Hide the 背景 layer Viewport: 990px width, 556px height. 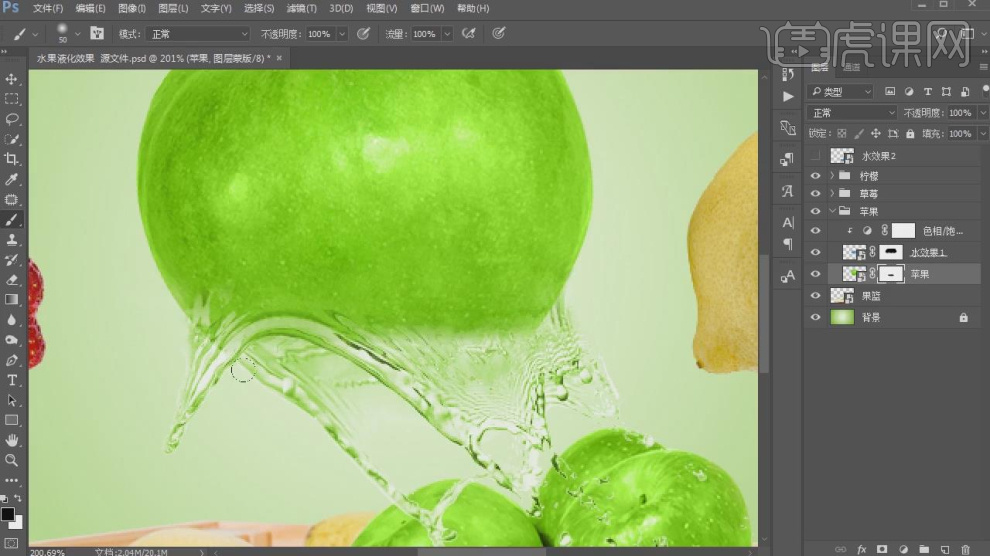pyautogui.click(x=816, y=317)
